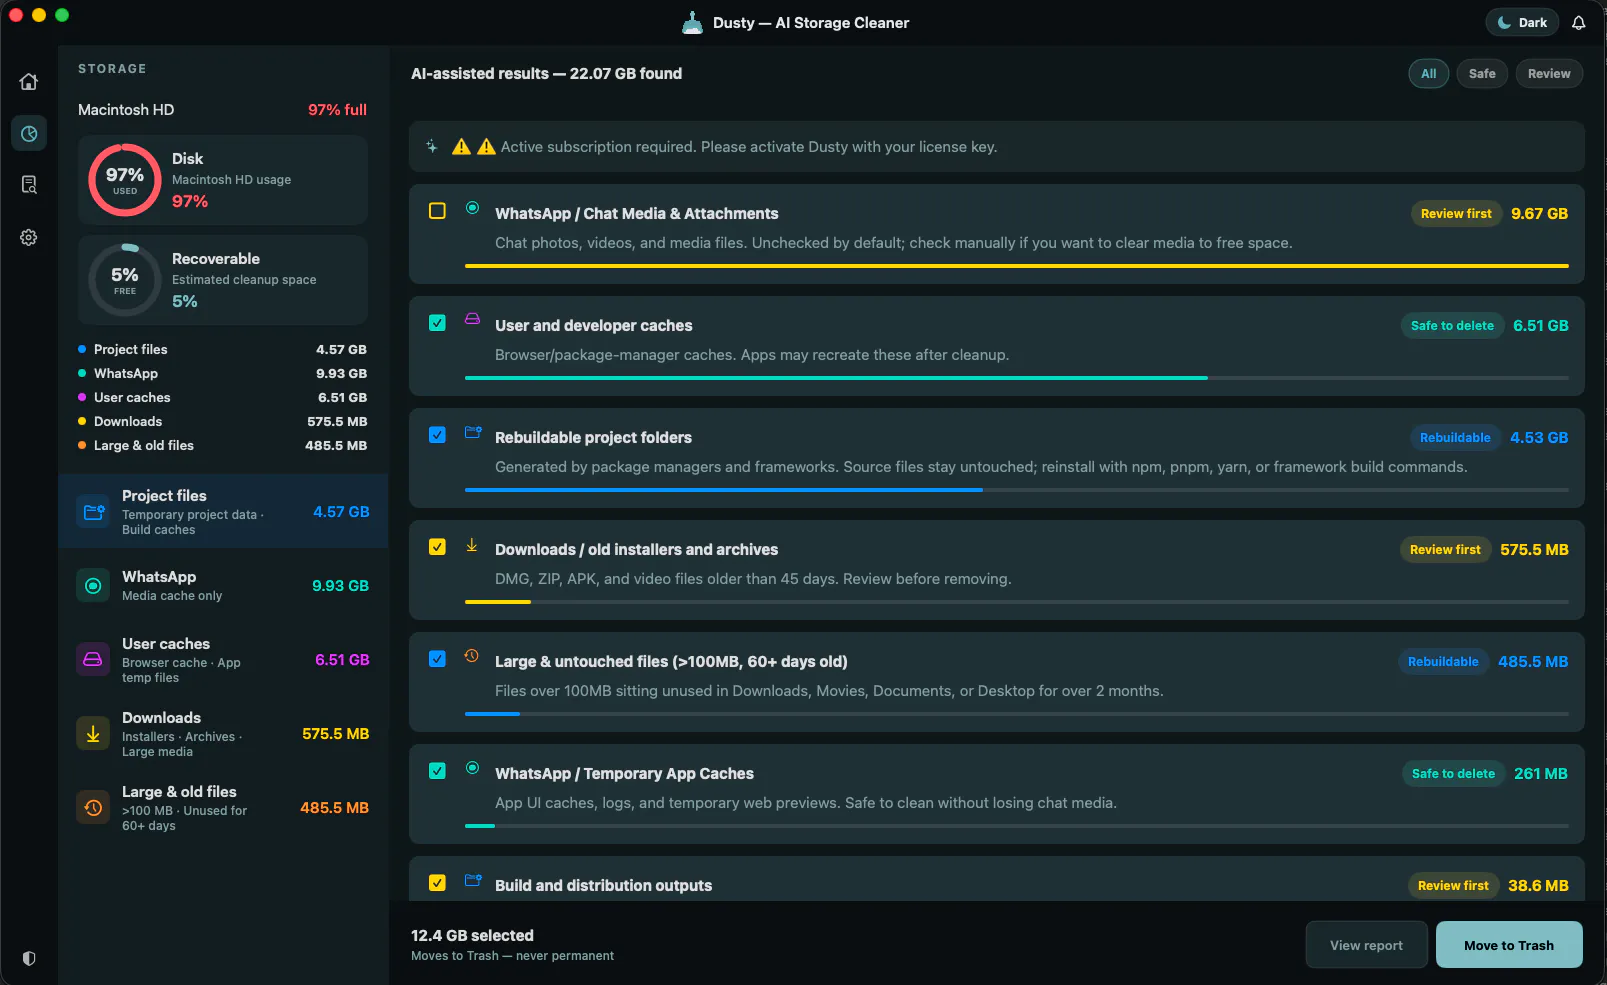1607x985 pixels.
Task: Click the WhatsApp icon in sidebar list
Action: (93, 586)
